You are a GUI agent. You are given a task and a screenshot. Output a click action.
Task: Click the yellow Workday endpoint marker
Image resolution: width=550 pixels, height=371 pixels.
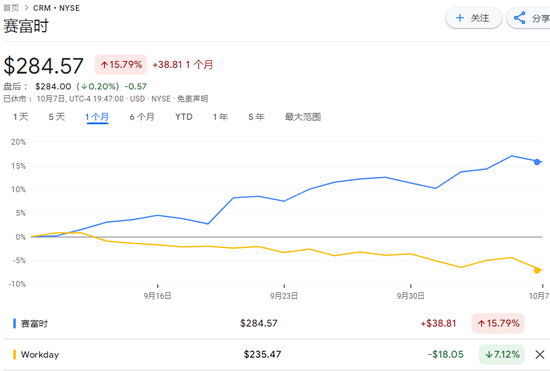pos(537,270)
